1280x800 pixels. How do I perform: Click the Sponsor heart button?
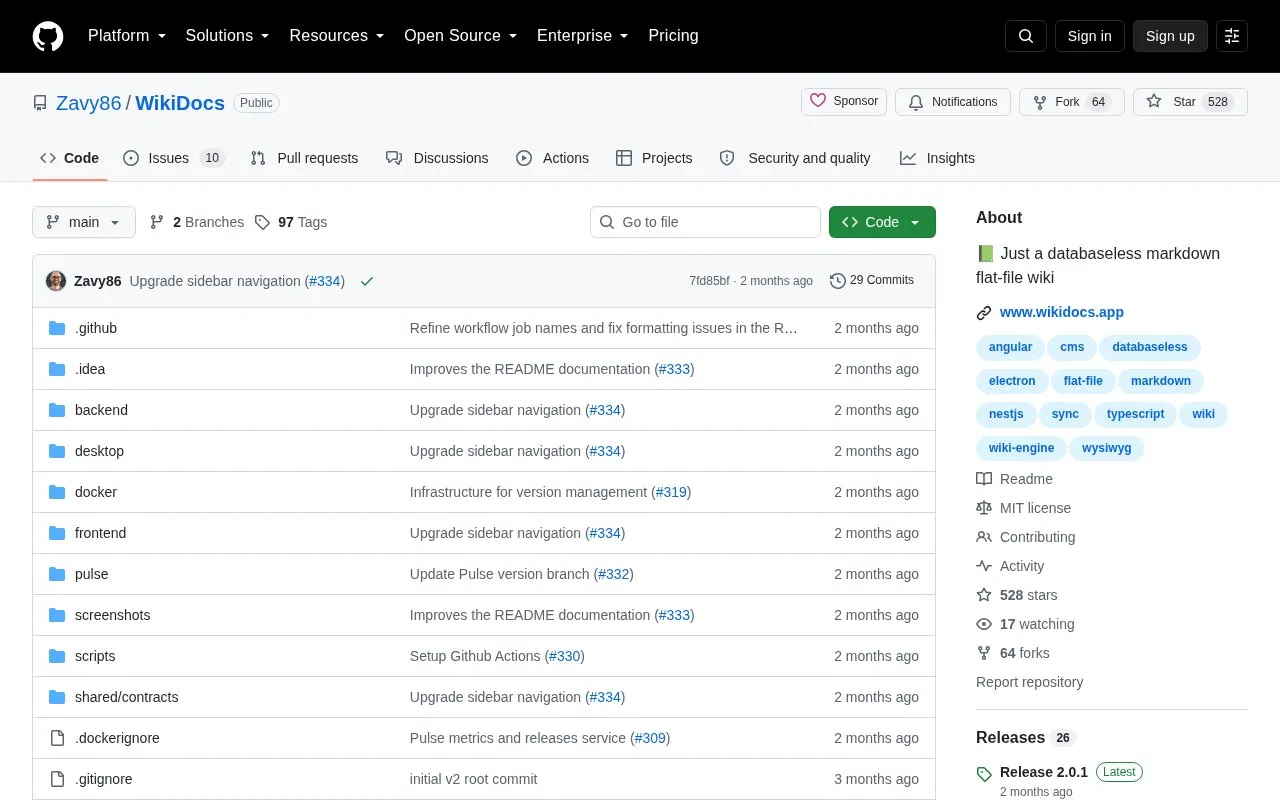844,102
